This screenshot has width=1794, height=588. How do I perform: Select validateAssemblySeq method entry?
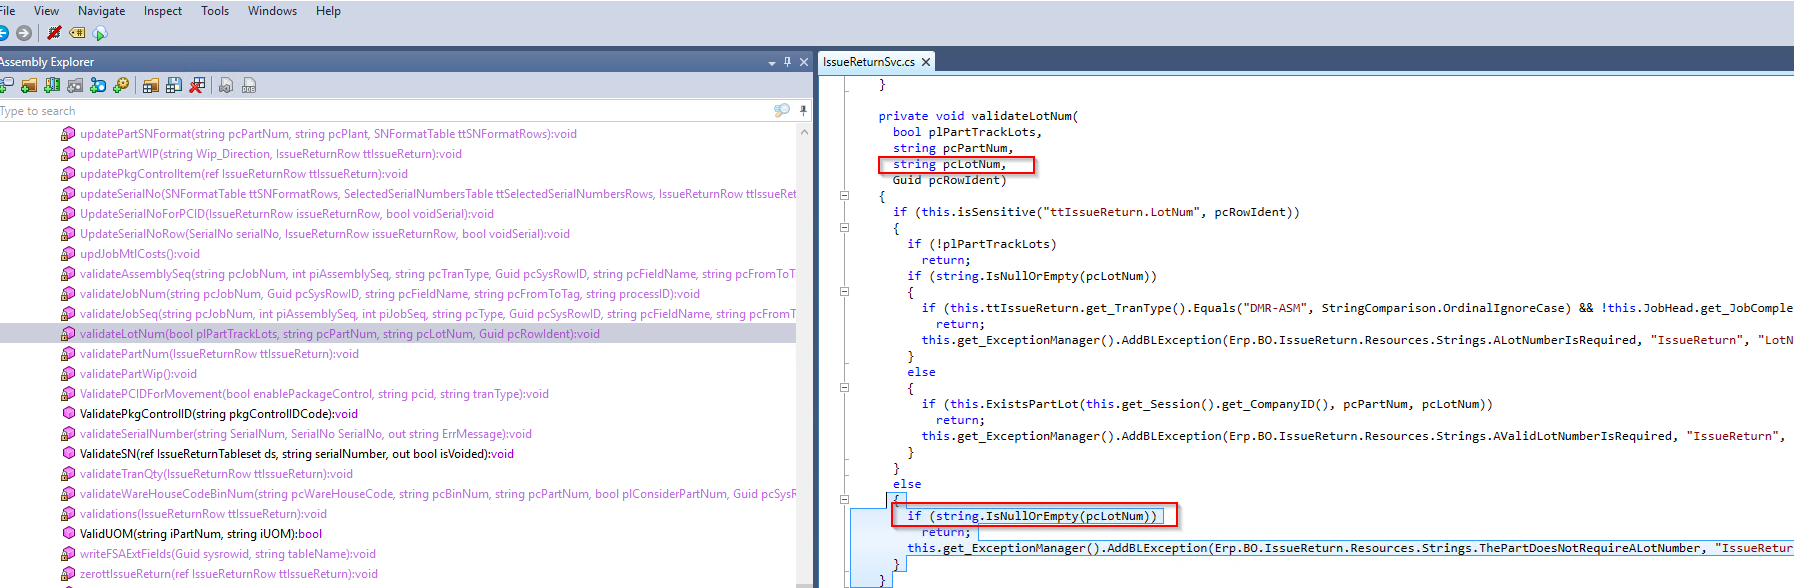point(428,274)
